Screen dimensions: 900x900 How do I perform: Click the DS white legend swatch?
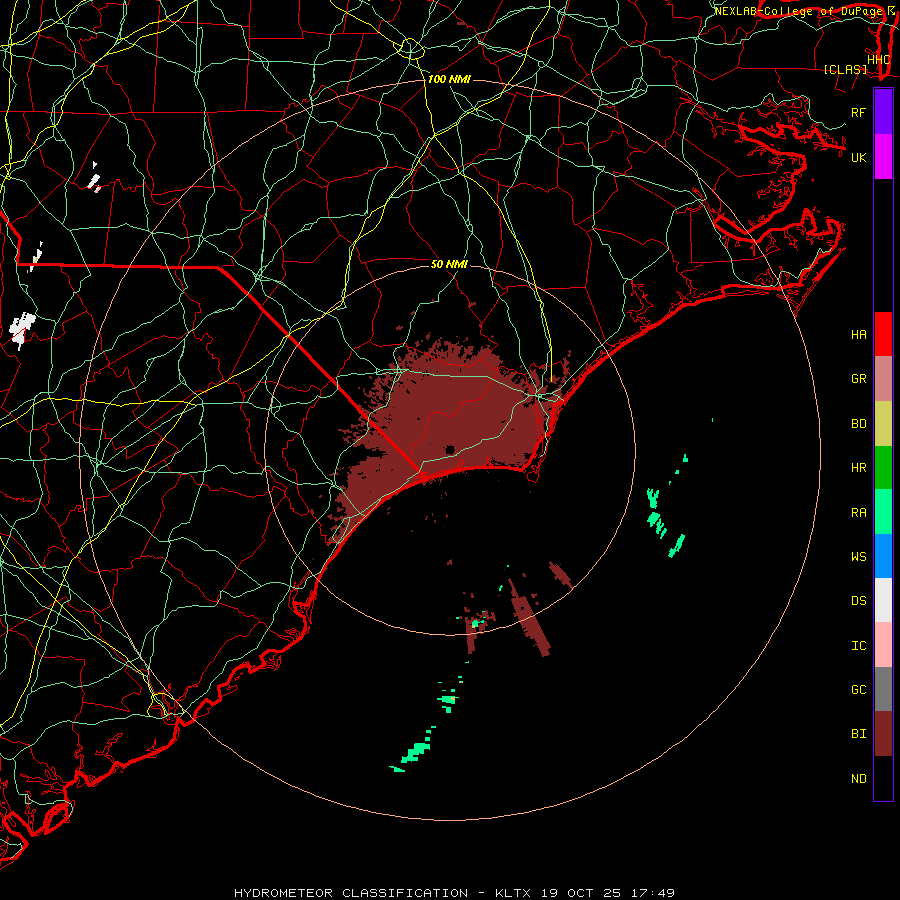(883, 600)
